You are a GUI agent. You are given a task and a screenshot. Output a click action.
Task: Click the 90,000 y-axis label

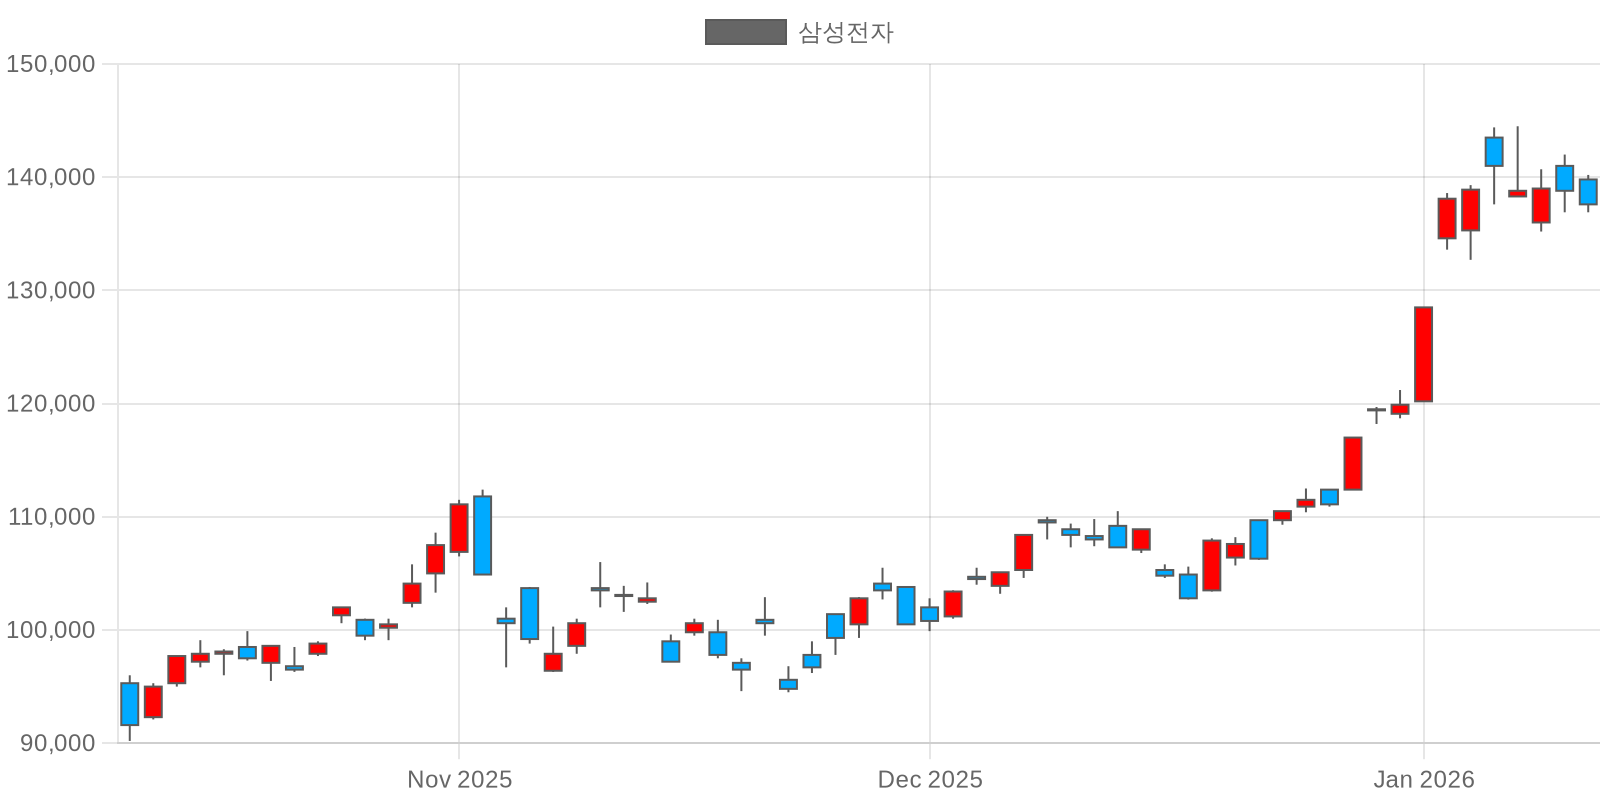[x=56, y=743]
